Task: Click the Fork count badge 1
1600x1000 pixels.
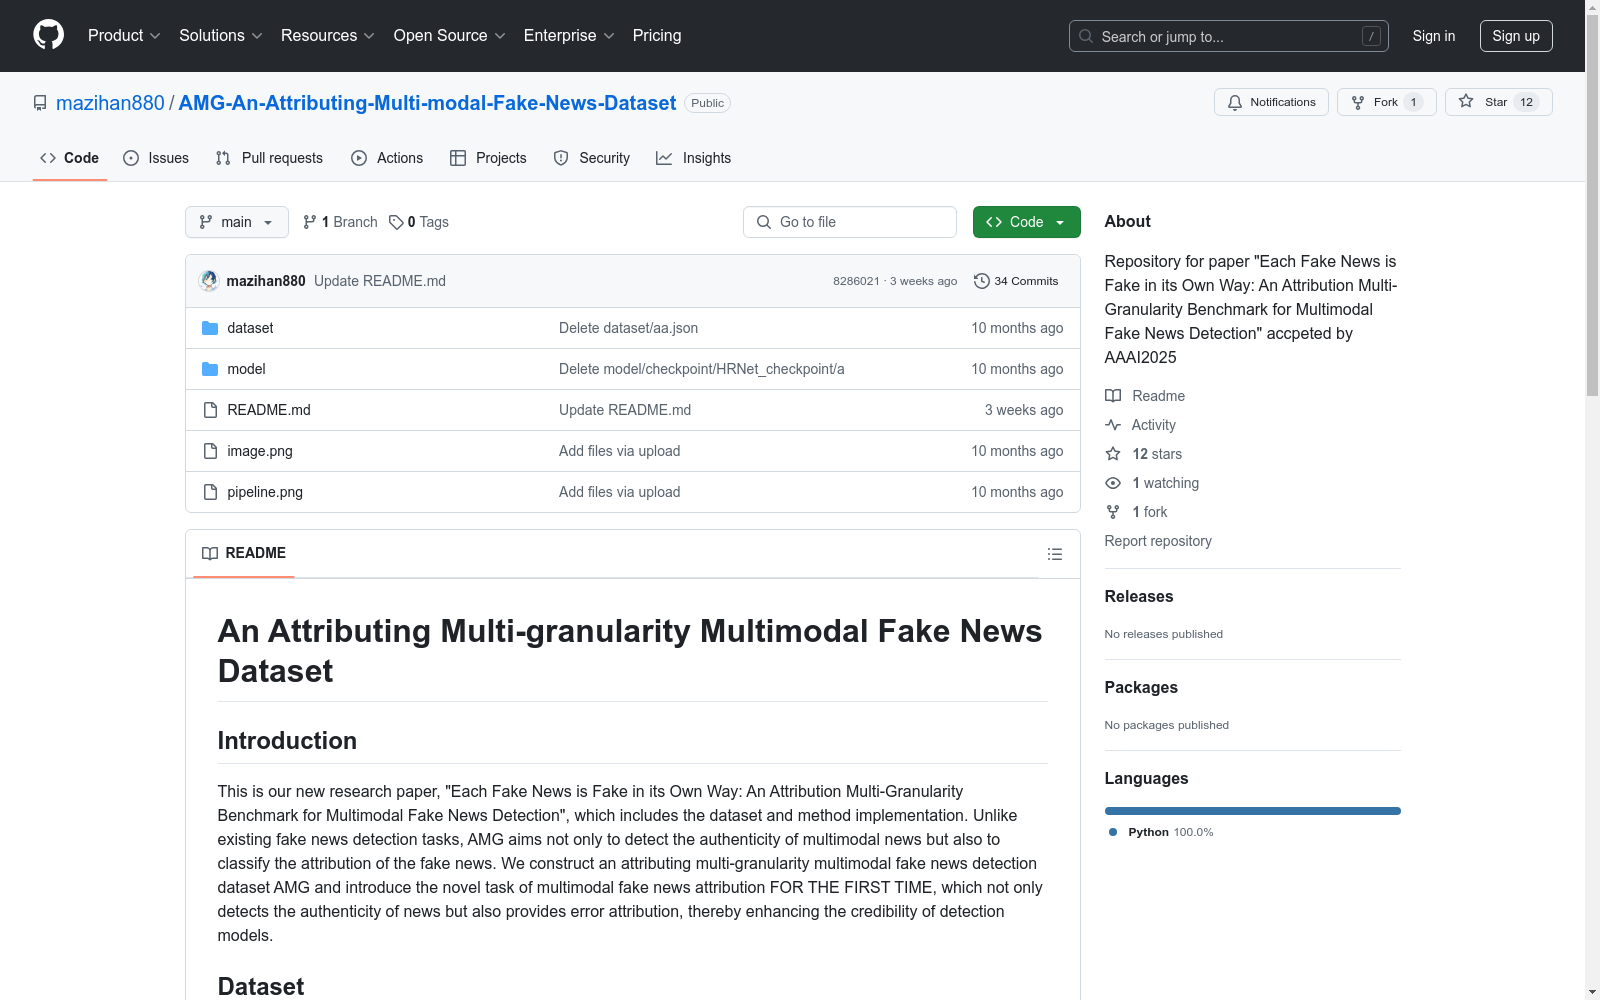Action: coord(1413,102)
